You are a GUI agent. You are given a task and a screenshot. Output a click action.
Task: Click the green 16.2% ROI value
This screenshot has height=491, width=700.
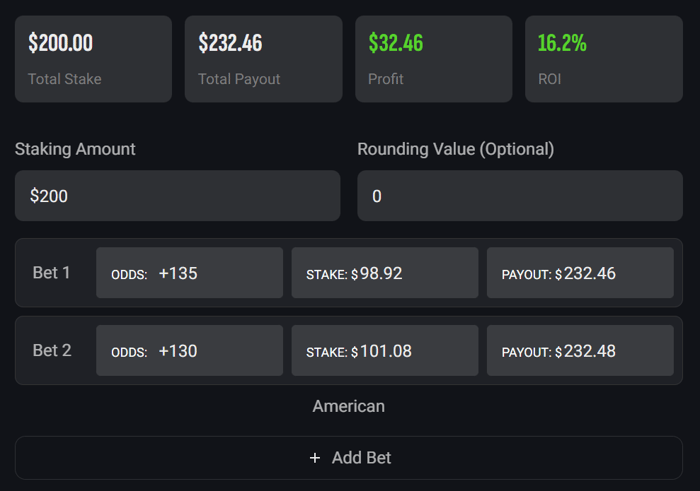point(562,43)
